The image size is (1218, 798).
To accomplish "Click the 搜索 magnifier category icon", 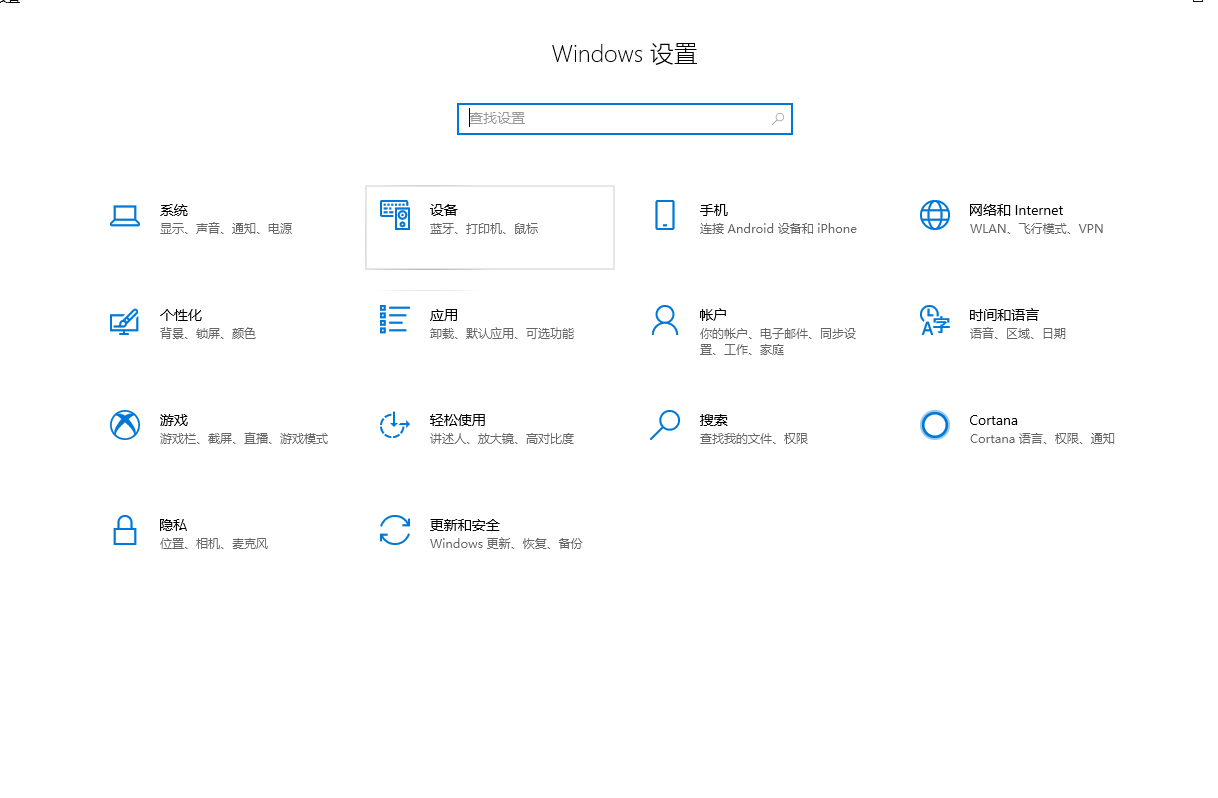I will (x=665, y=425).
